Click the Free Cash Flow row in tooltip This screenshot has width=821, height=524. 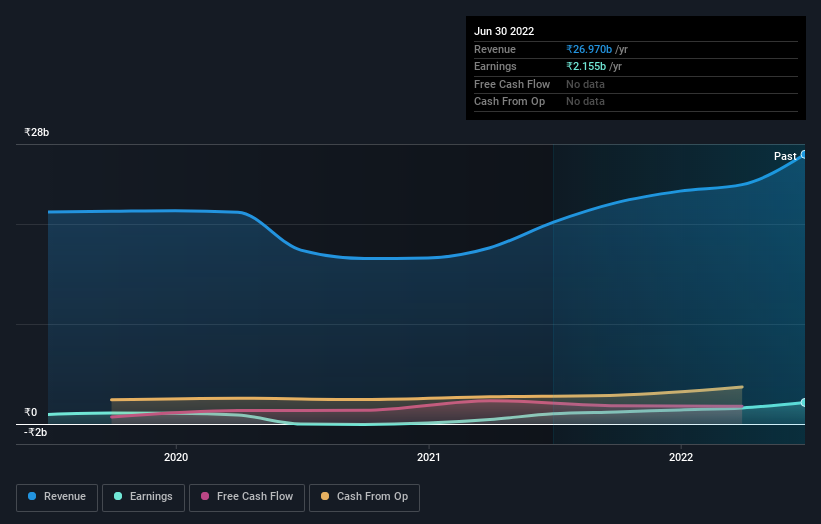[636, 84]
